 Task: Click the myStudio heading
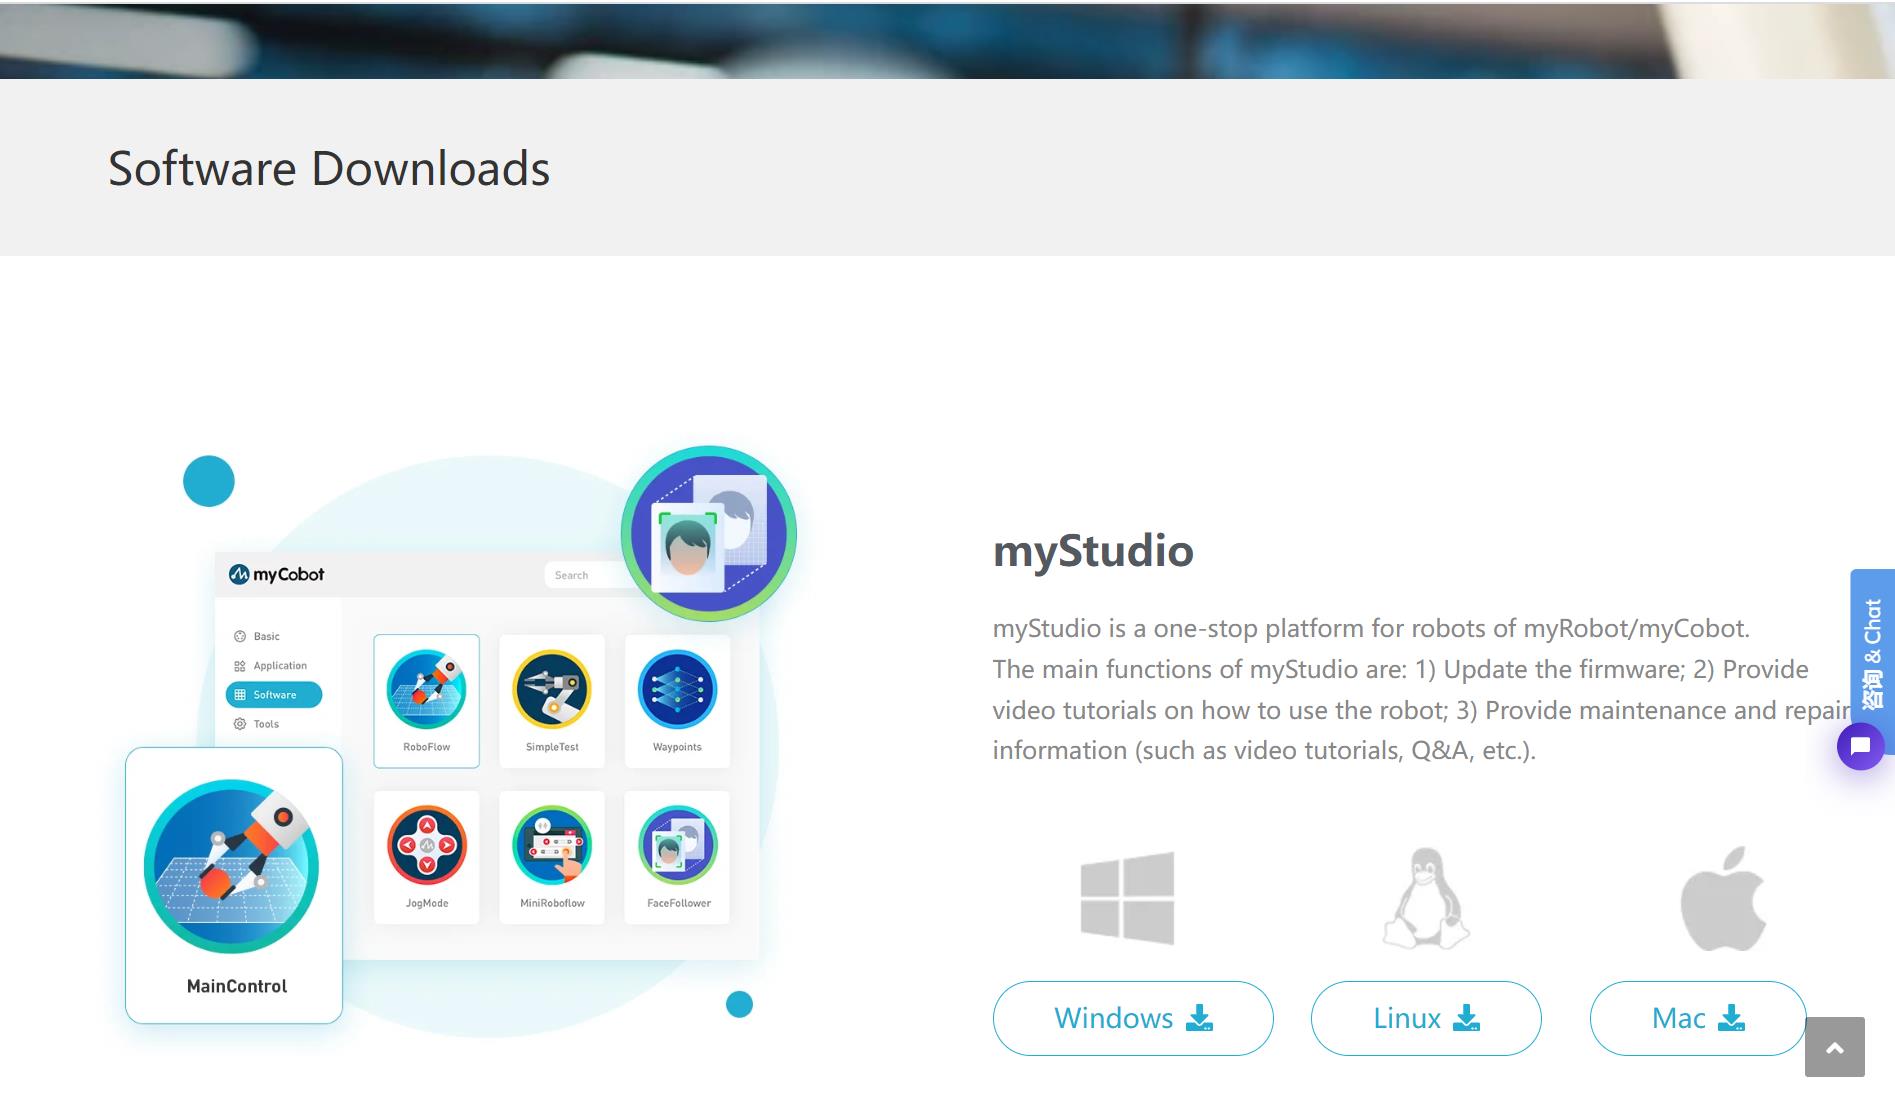point(1093,551)
